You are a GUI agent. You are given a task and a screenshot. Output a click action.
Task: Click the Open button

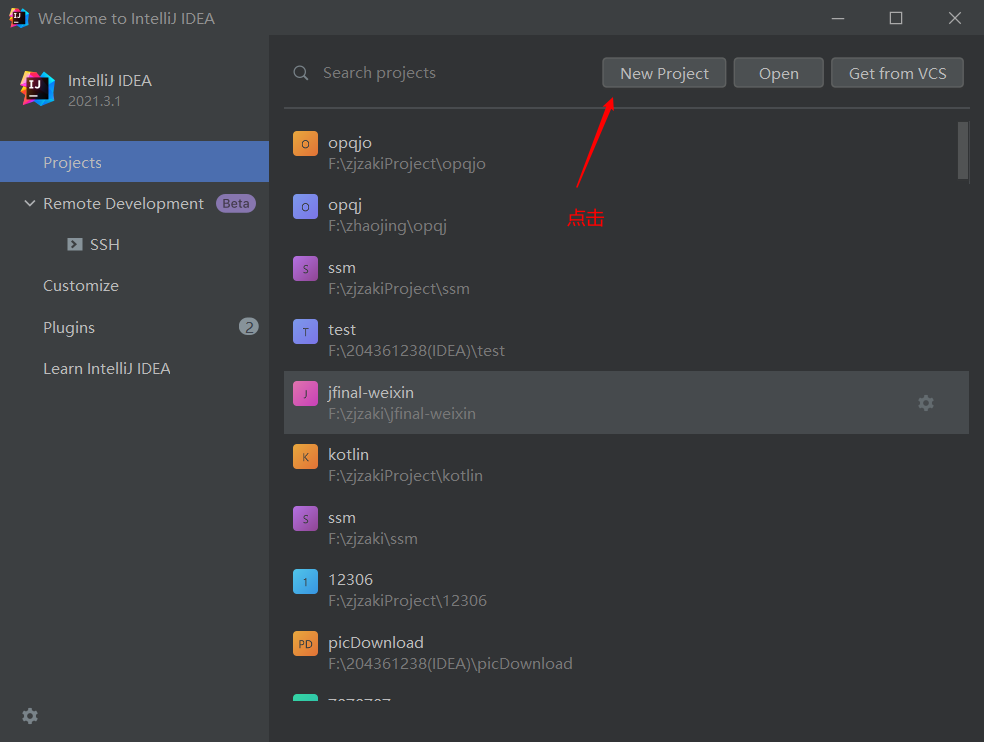tap(778, 73)
